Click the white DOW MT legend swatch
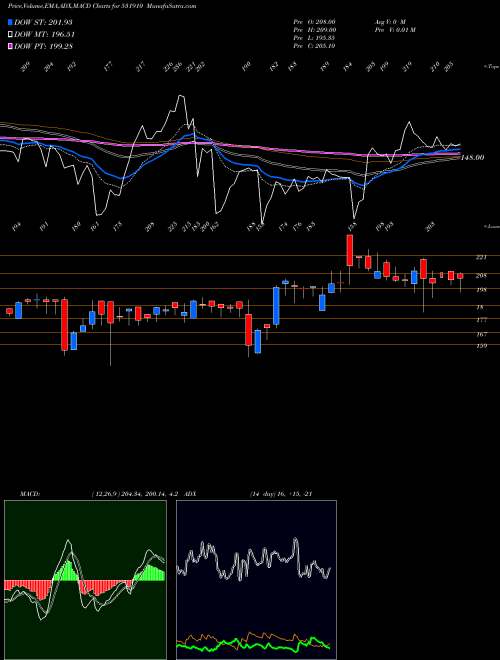 coord(10,34)
